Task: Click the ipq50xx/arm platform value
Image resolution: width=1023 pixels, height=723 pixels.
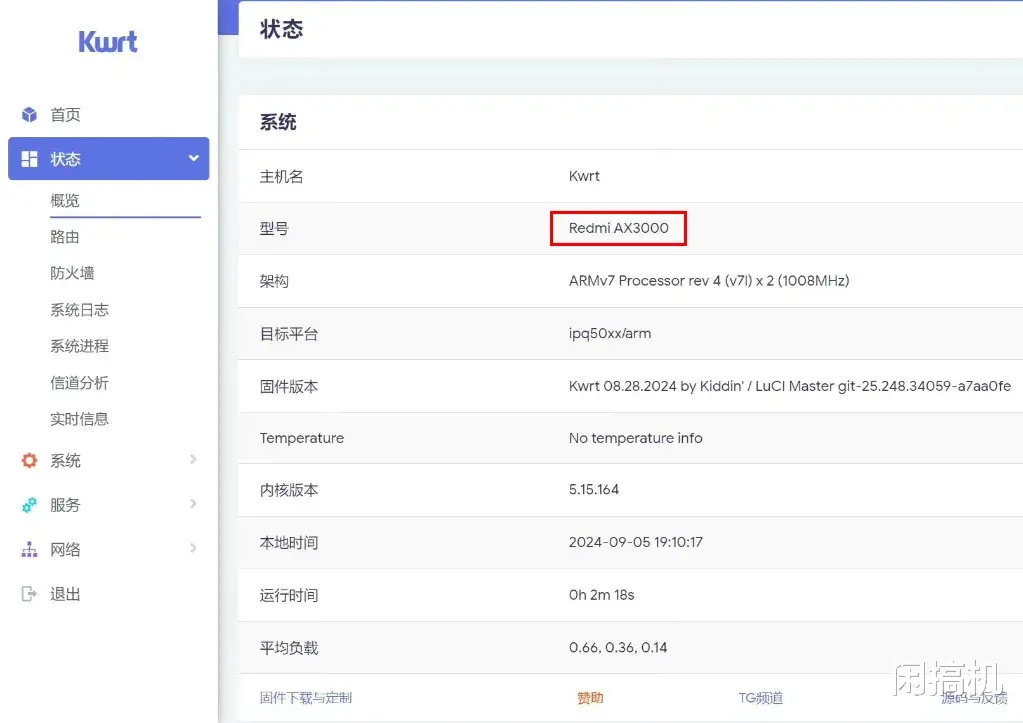Action: coord(609,333)
